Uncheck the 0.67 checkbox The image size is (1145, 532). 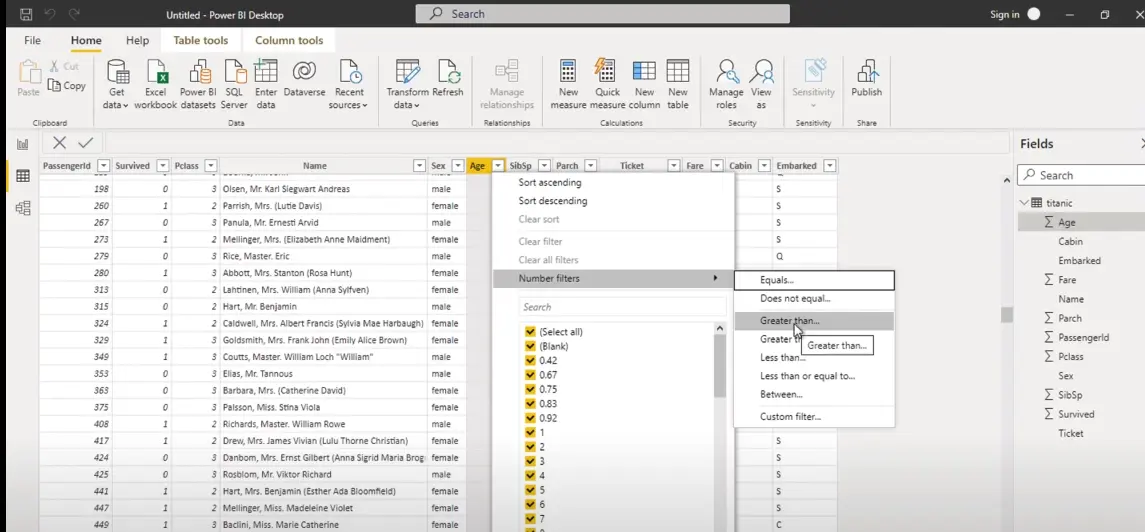pos(530,375)
